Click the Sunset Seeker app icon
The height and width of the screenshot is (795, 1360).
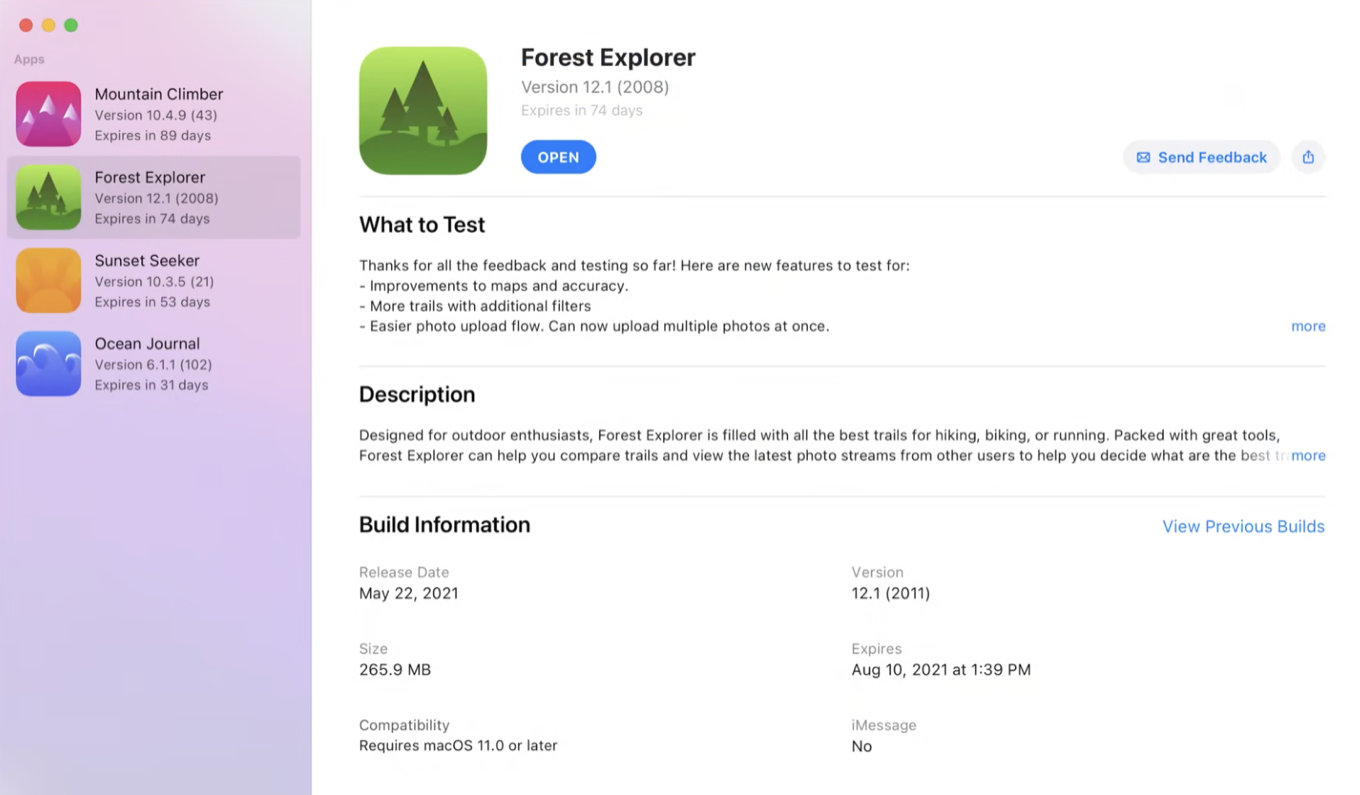tap(48, 281)
